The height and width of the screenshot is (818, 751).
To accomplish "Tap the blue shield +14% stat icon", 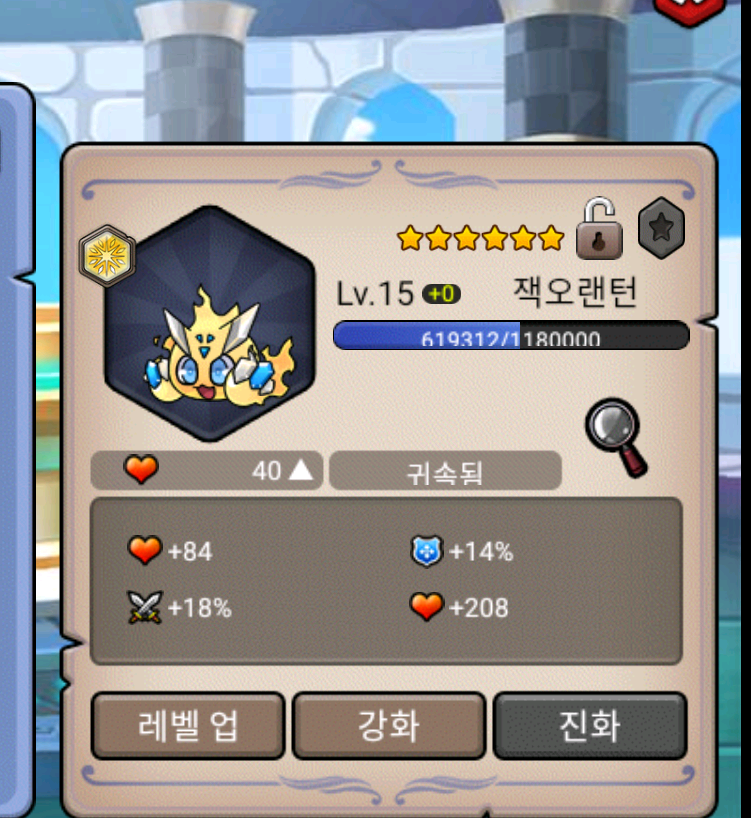I will tap(427, 551).
